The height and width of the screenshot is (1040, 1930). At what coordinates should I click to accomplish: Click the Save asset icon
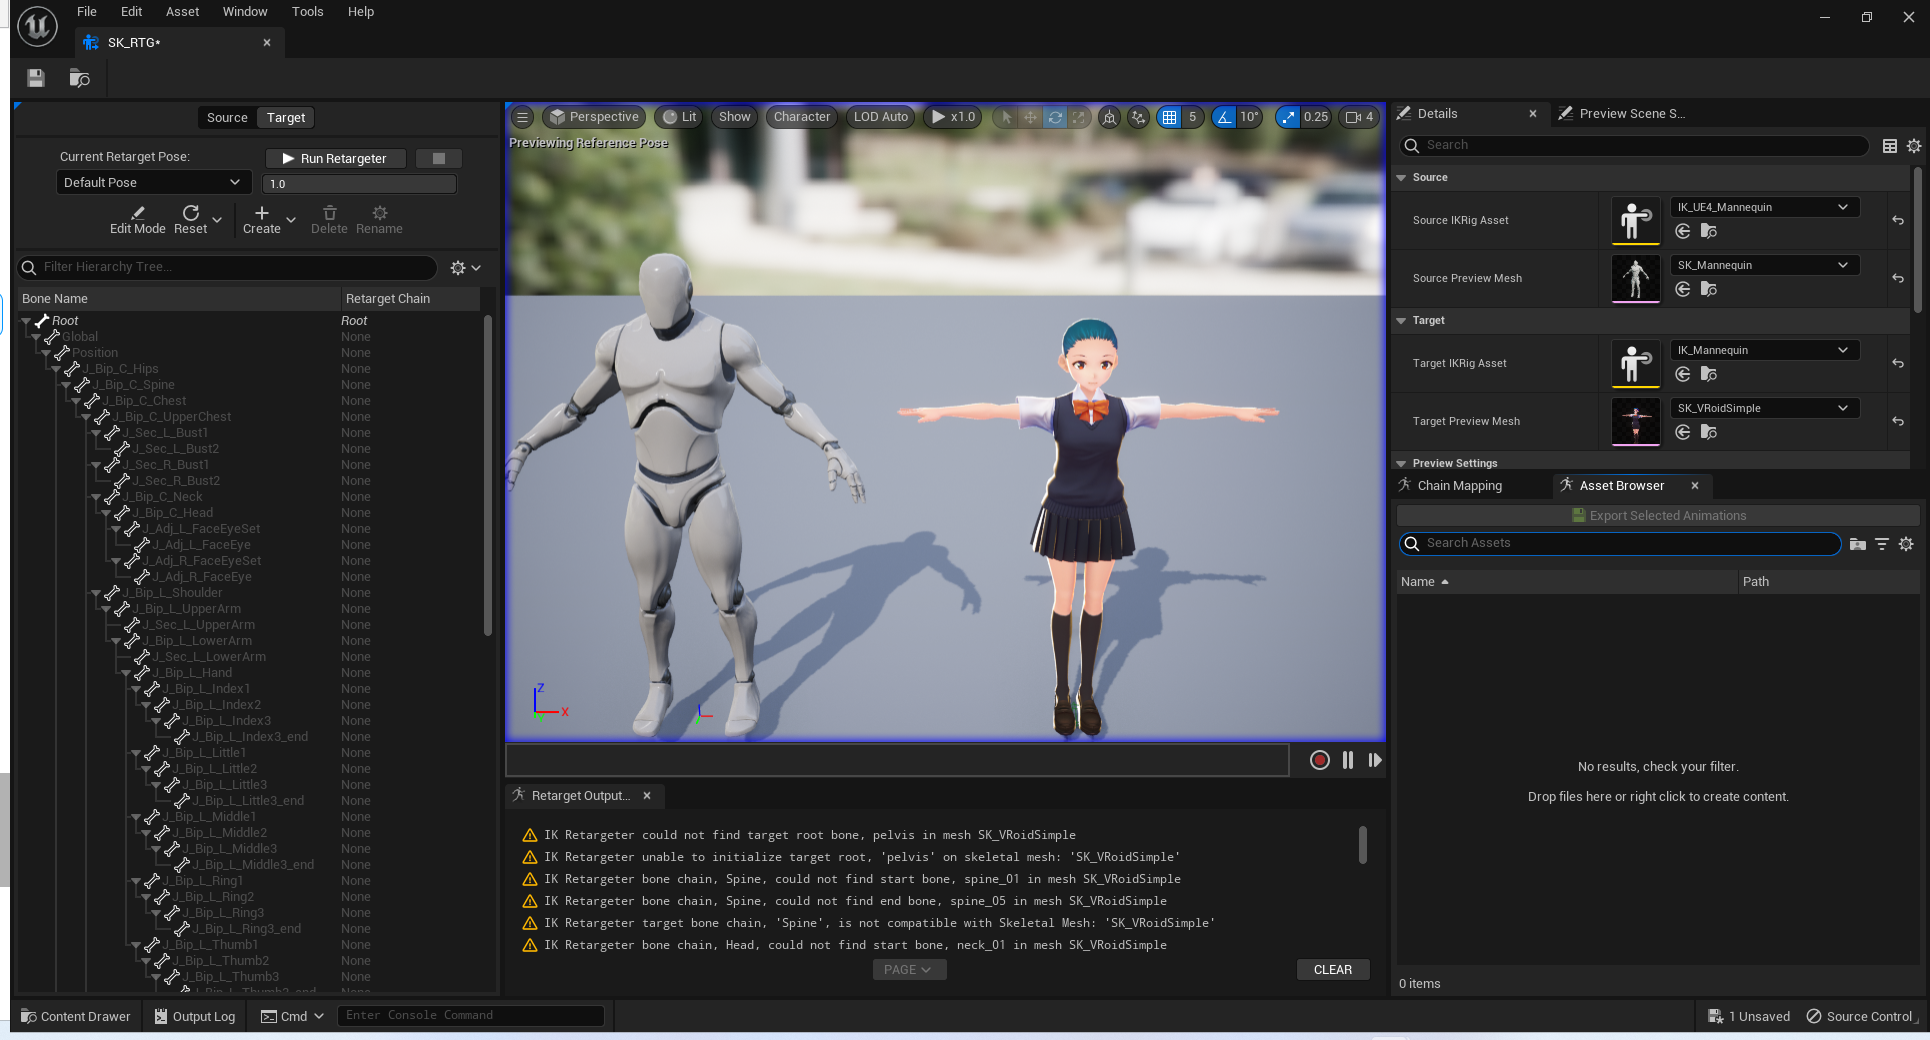[36, 78]
